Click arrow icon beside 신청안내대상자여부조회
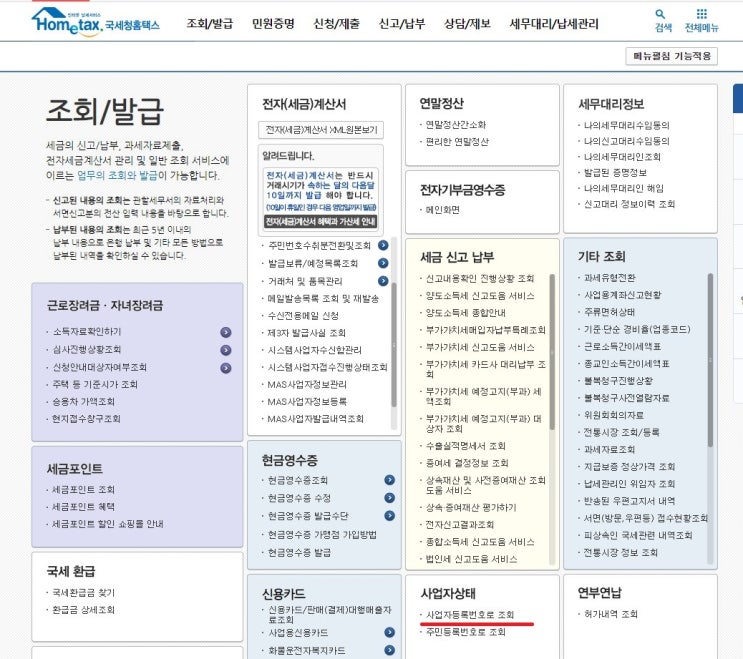 (226, 368)
